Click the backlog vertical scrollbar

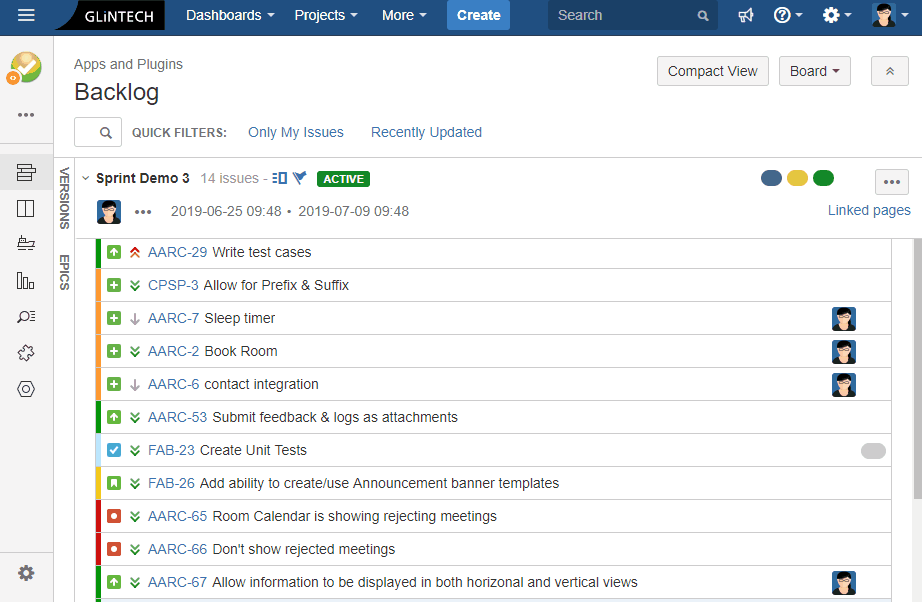click(x=917, y=369)
